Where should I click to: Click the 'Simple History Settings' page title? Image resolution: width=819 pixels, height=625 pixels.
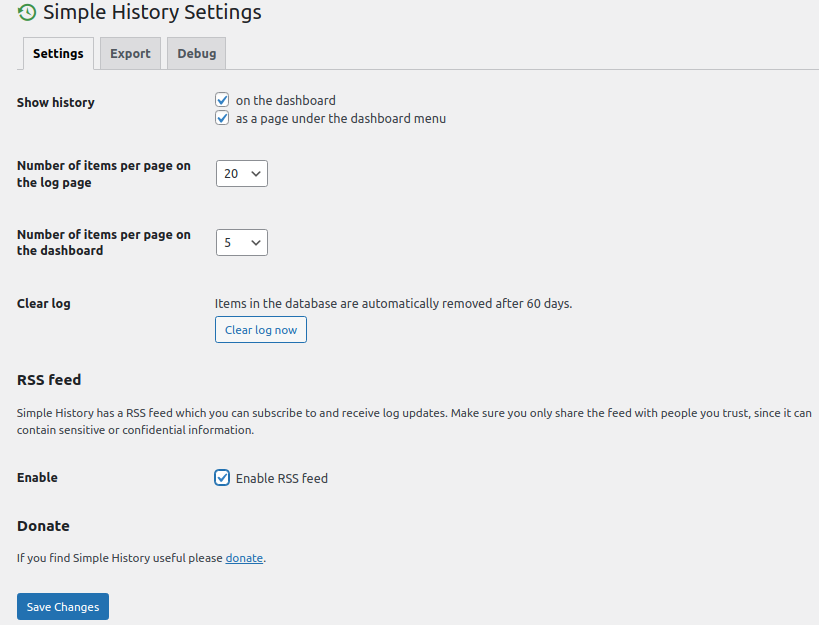152,12
